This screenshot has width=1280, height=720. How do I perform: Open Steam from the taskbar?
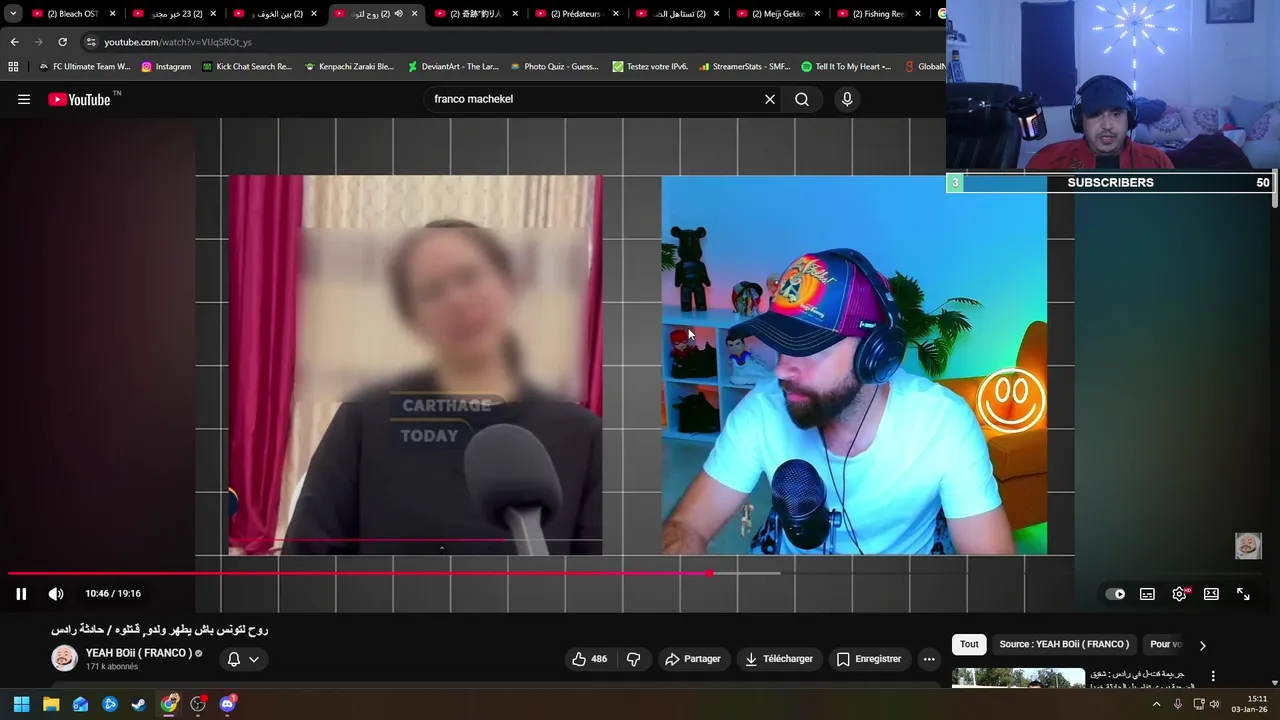click(139, 704)
